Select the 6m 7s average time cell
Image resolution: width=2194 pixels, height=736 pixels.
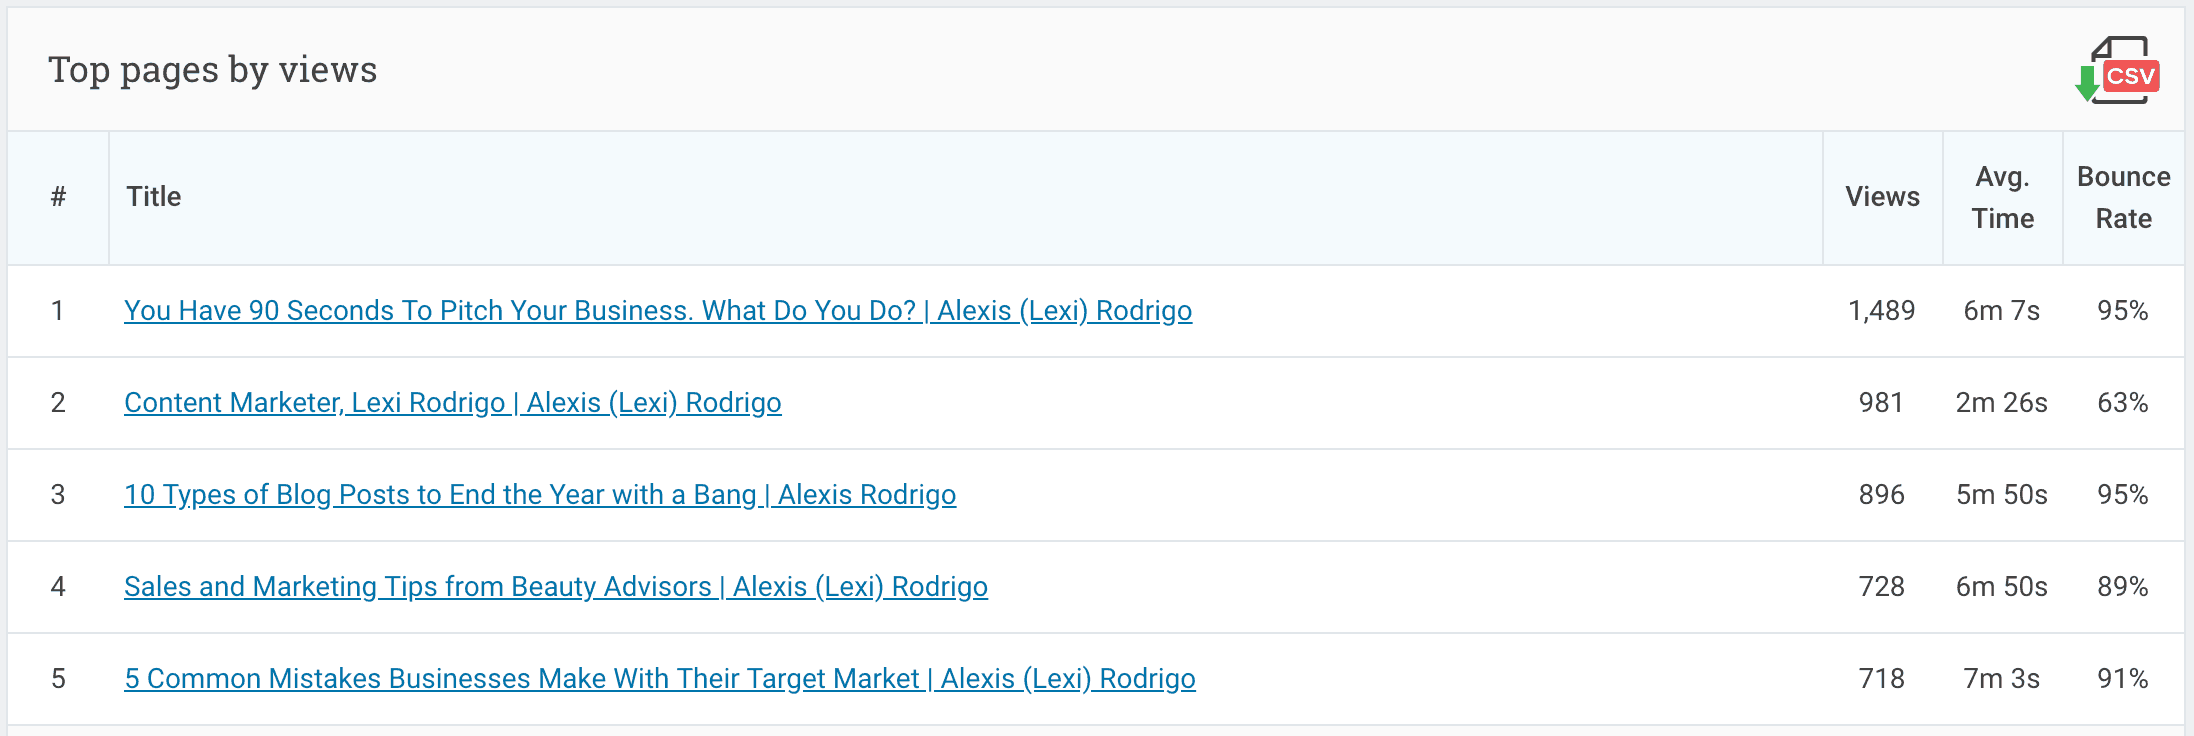tap(2002, 311)
